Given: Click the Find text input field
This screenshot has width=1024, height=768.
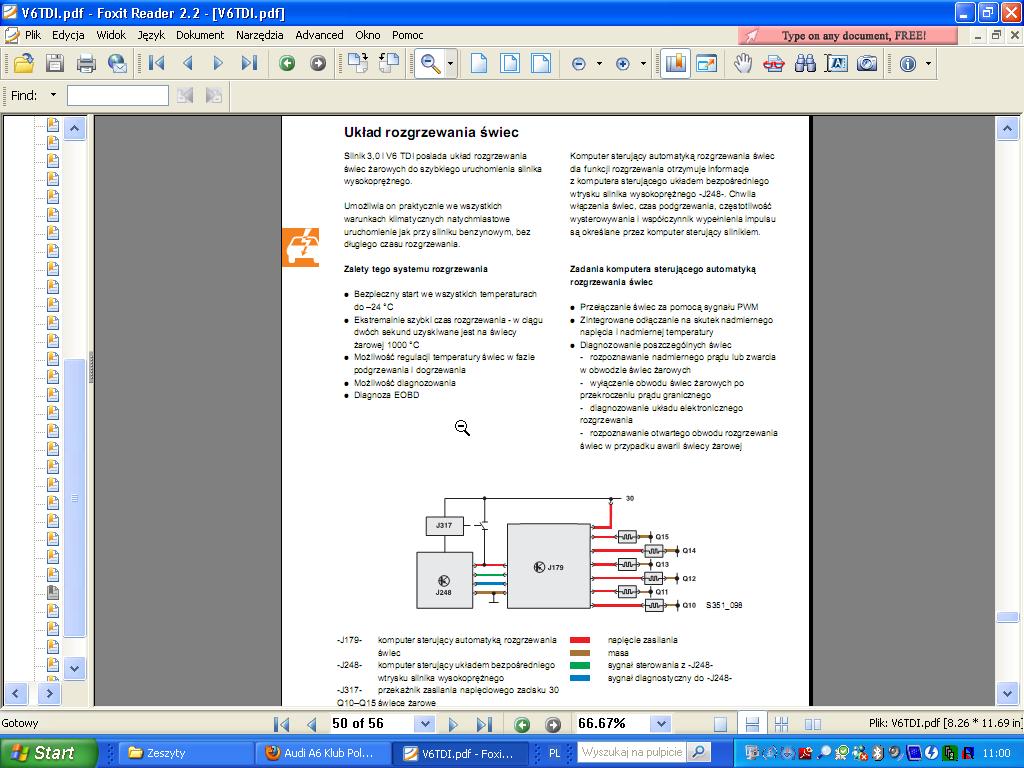Looking at the screenshot, I should click(117, 96).
